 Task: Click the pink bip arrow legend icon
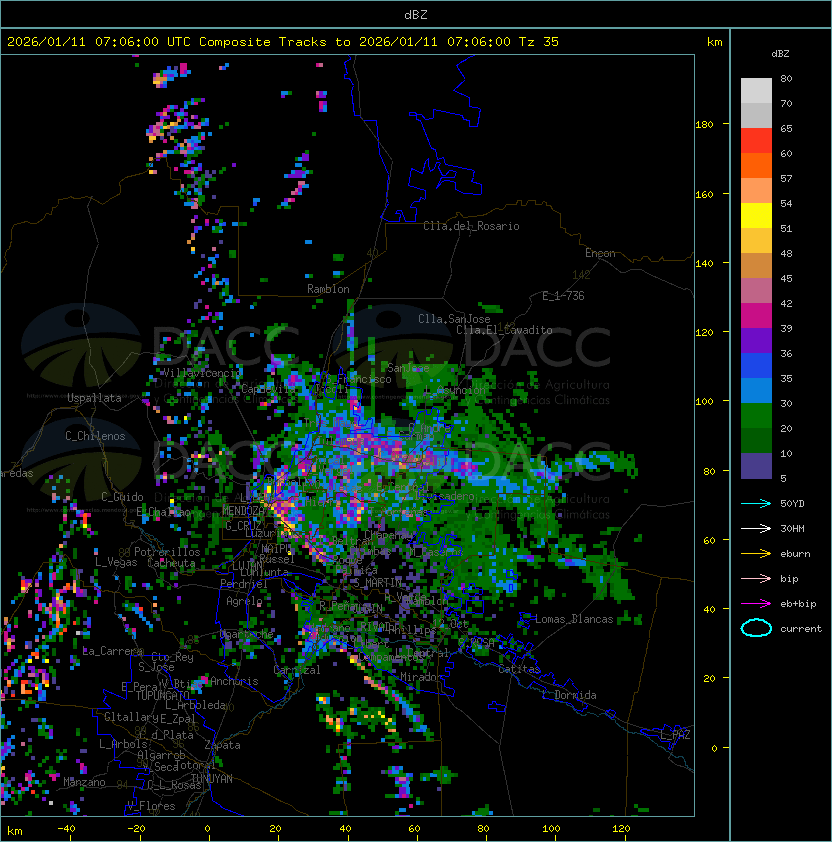coord(756,578)
